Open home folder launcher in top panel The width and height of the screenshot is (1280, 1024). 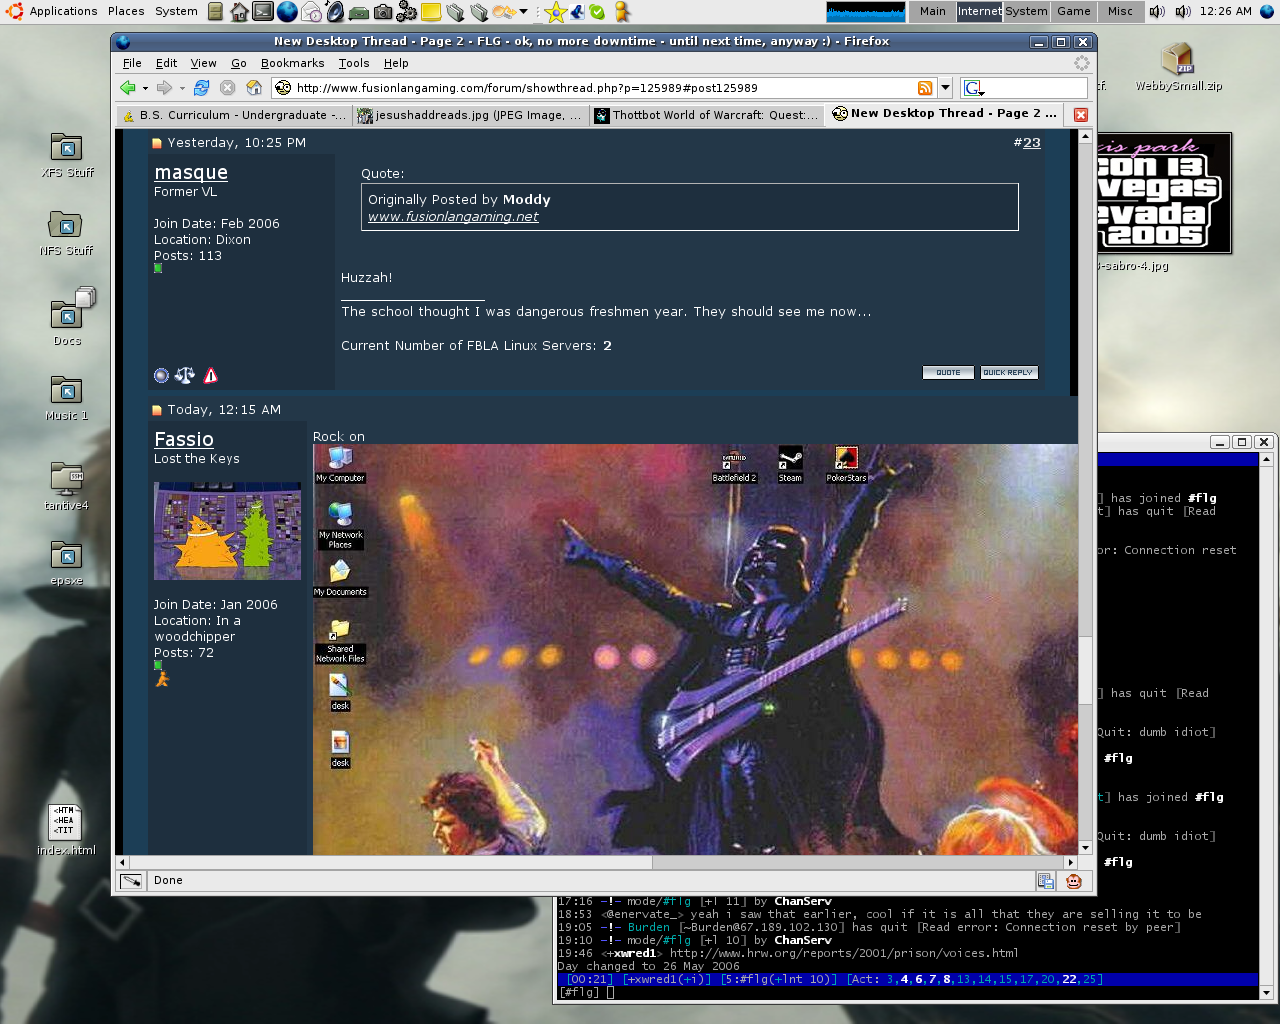(239, 12)
